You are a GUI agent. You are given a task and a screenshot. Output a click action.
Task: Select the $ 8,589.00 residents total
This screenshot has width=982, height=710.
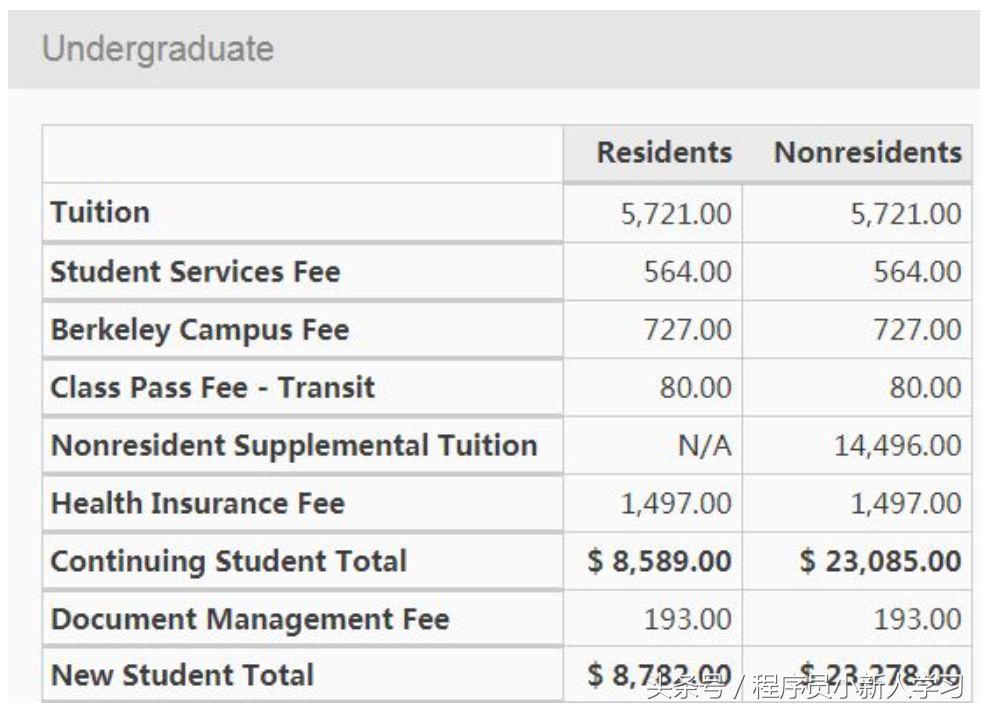pyautogui.click(x=660, y=561)
